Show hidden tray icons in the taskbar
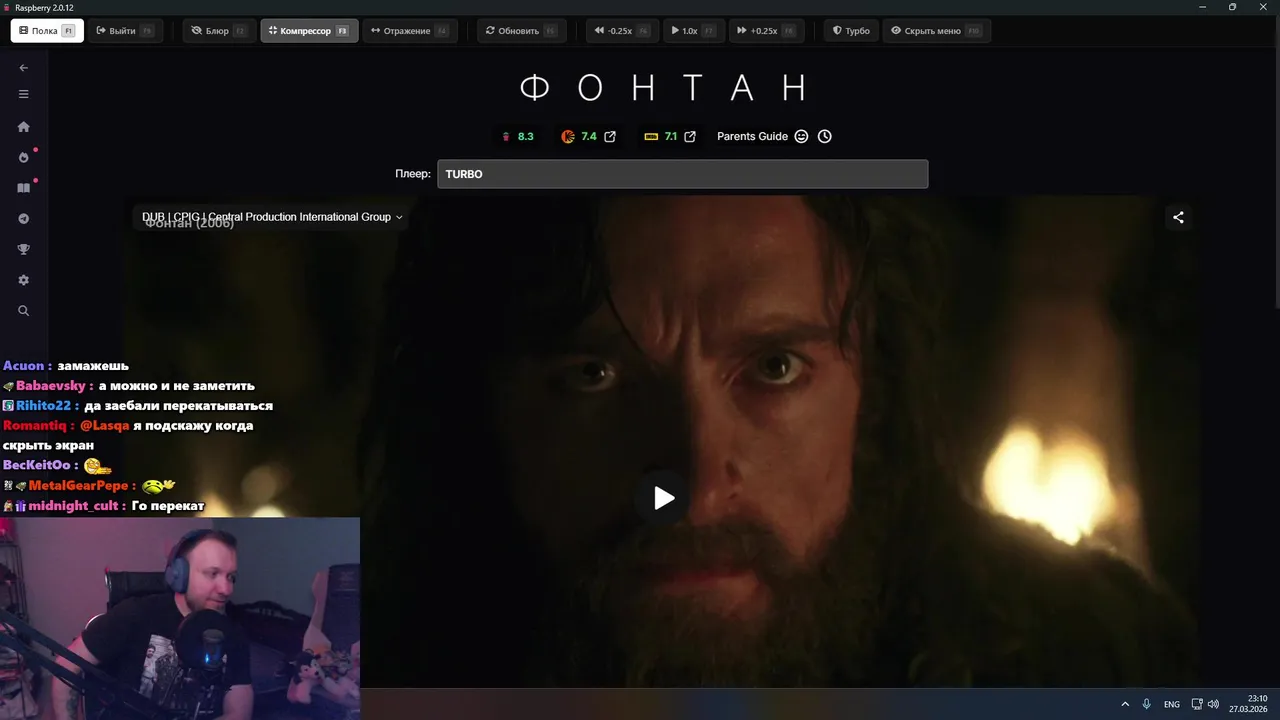Viewport: 1280px width, 720px height. (x=1125, y=704)
